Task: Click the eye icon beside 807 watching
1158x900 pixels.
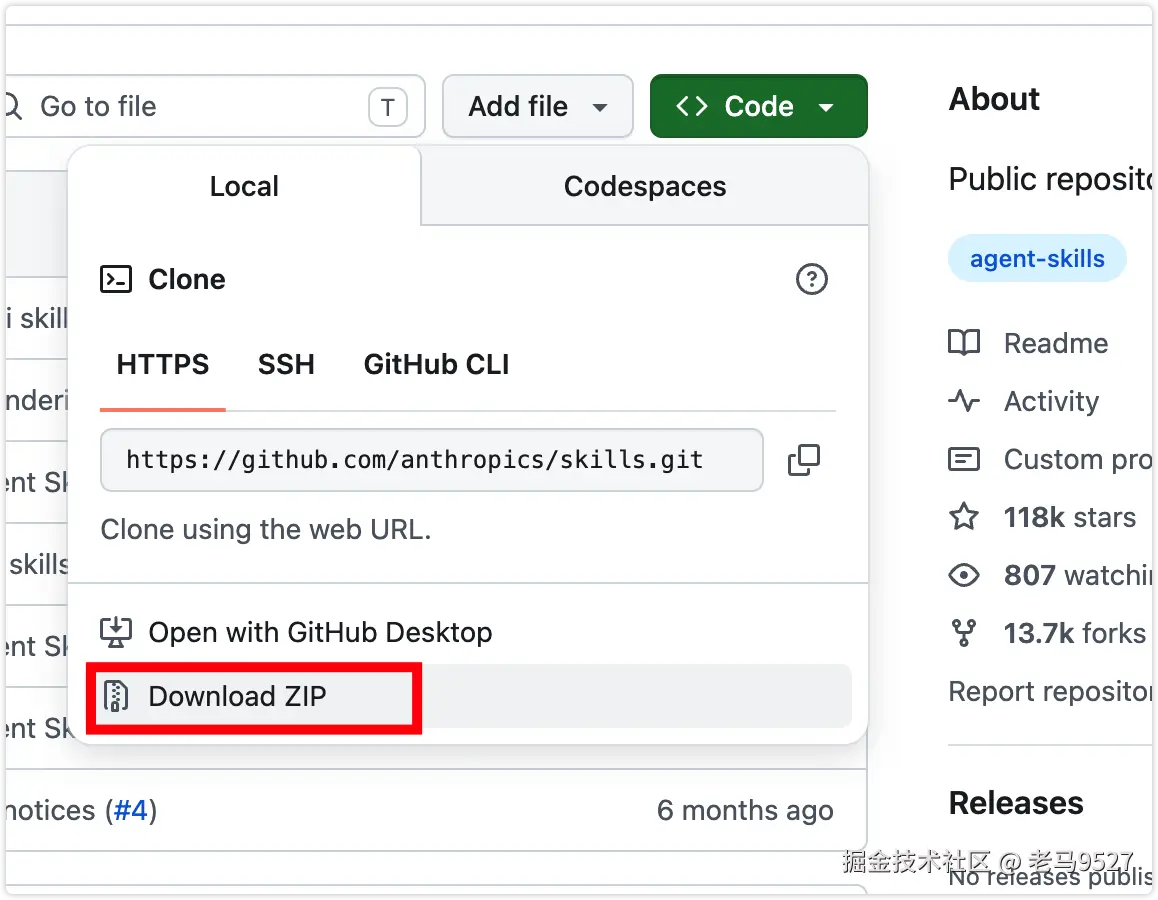Action: coord(964,575)
